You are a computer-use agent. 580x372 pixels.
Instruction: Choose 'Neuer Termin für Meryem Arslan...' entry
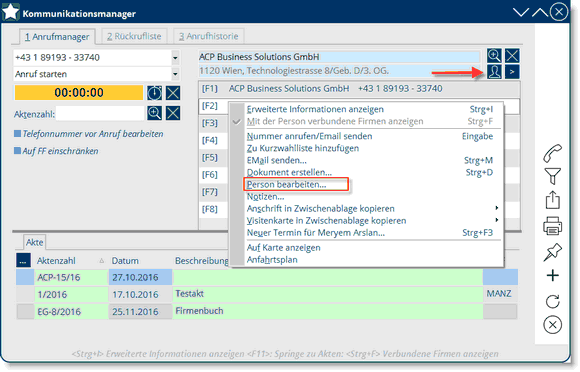(370, 233)
